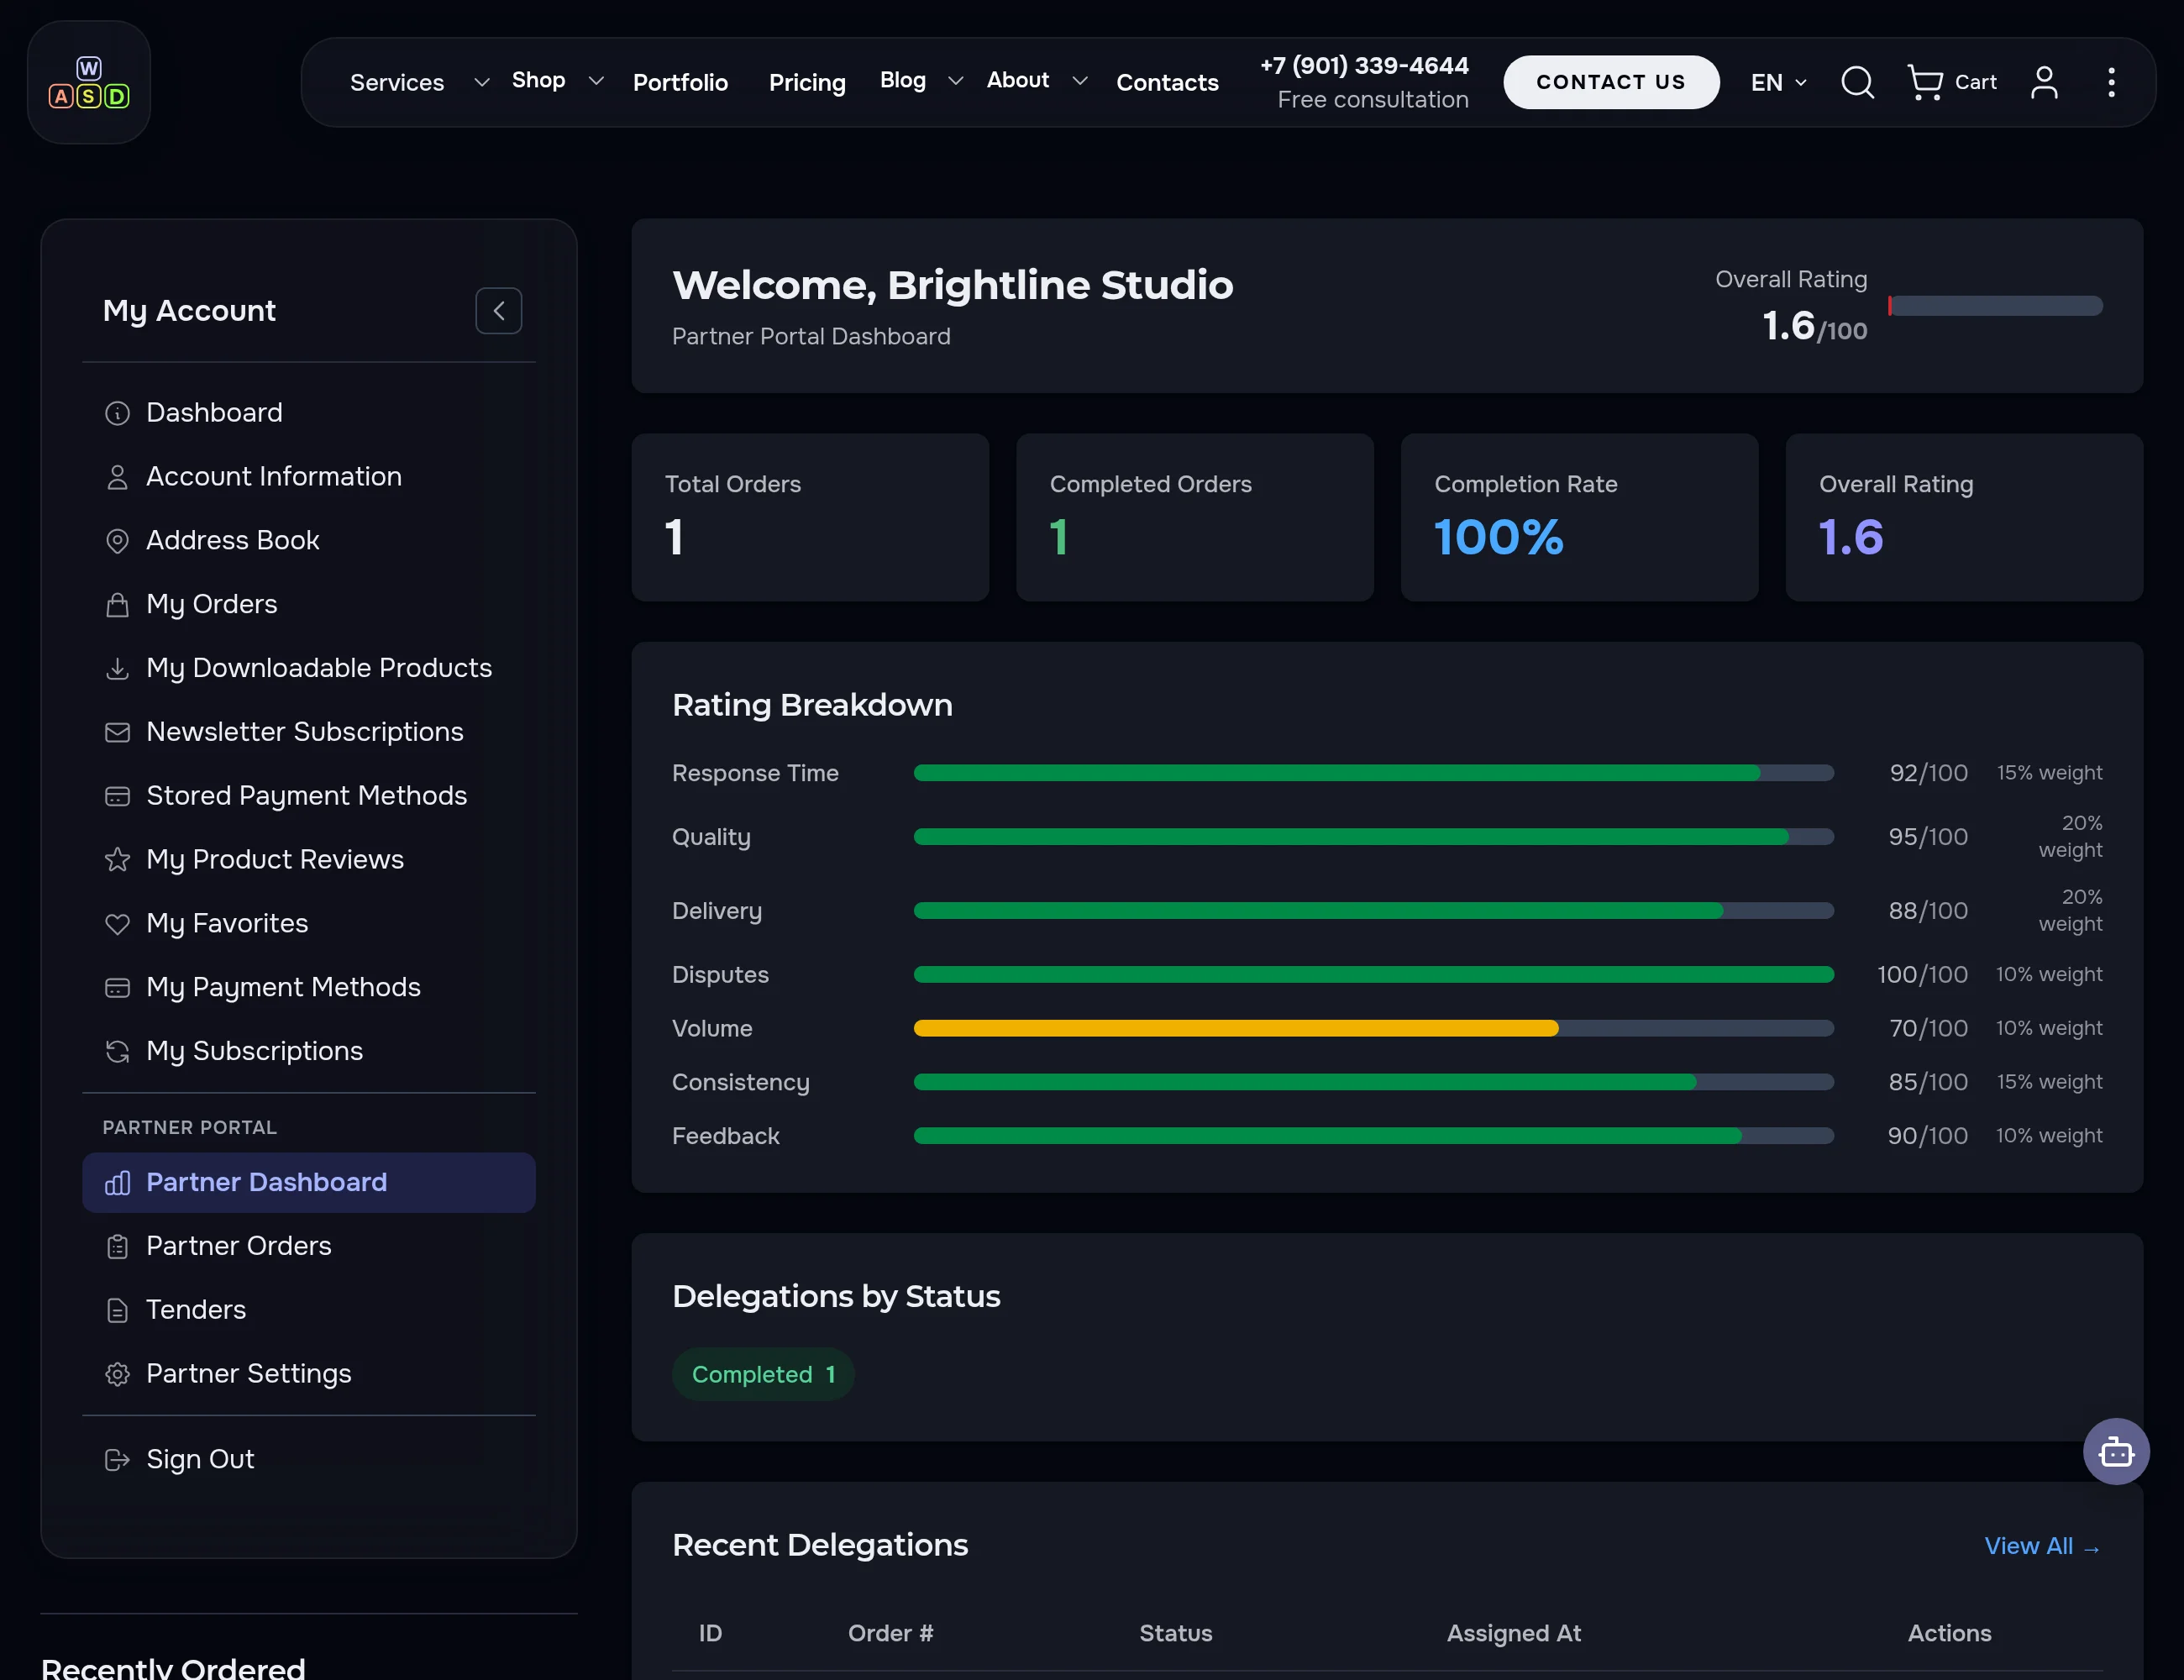The width and height of the screenshot is (2184, 1680).
Task: Click the WASD logo icon
Action: pyautogui.click(x=89, y=82)
